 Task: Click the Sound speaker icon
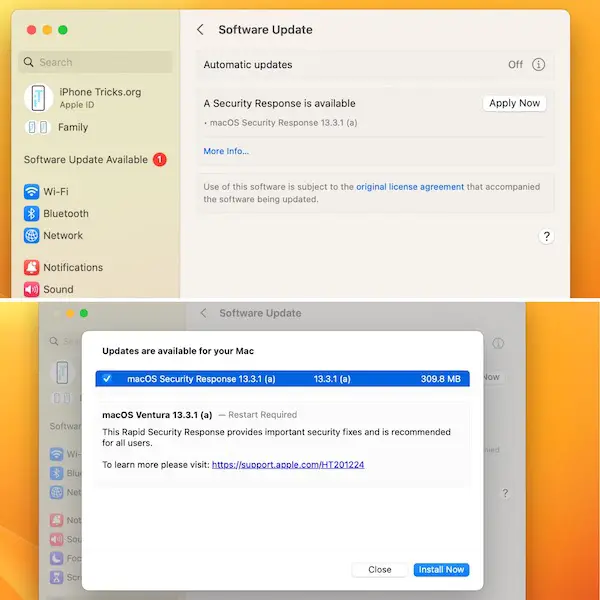(32, 289)
